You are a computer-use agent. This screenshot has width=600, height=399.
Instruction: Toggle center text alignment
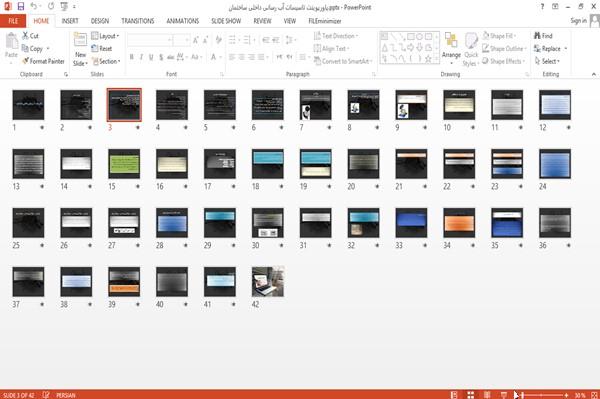241,57
